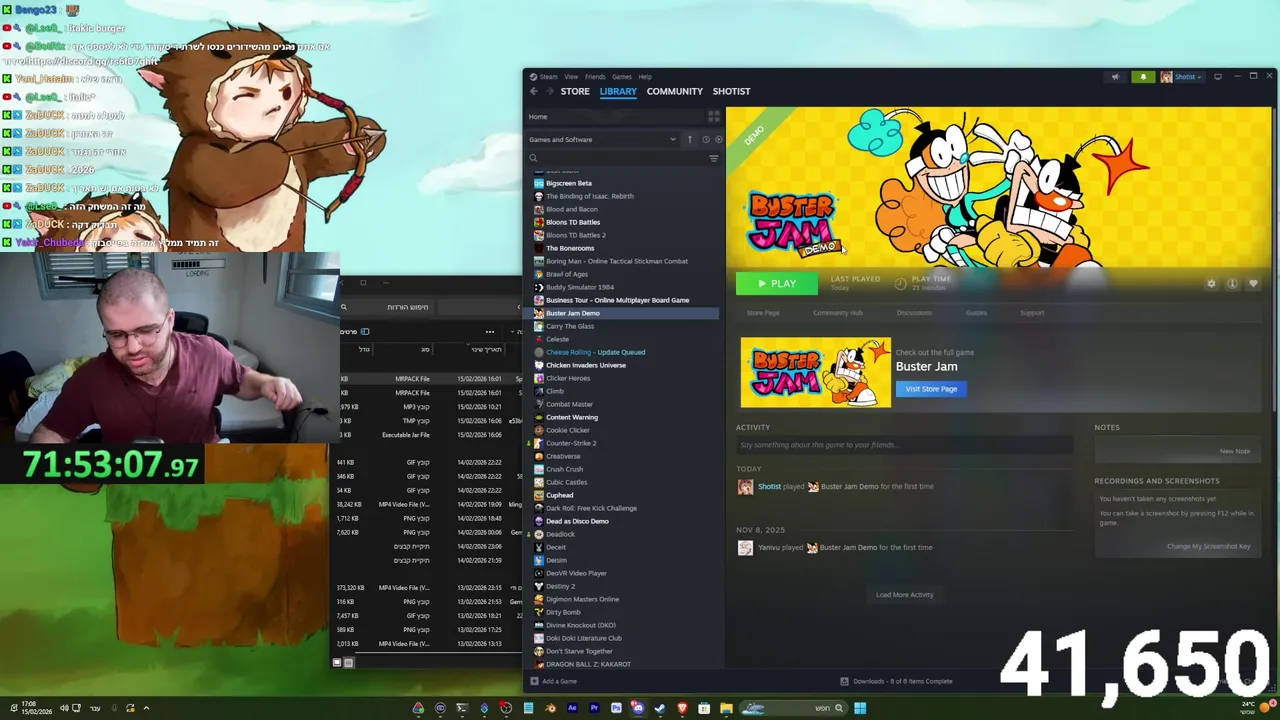Click the Steam back navigation arrow
Viewport: 1280px width, 720px height.
pyautogui.click(x=533, y=91)
